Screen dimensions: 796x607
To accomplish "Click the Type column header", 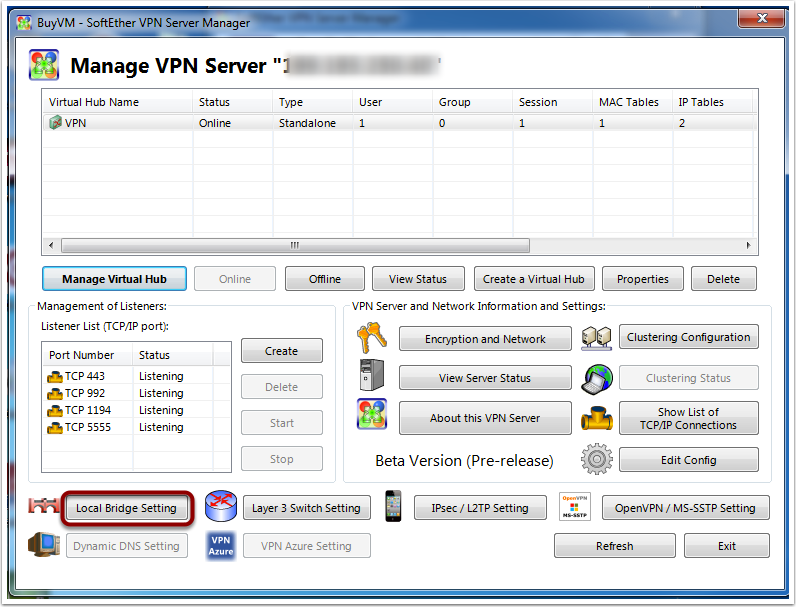I will (312, 102).
